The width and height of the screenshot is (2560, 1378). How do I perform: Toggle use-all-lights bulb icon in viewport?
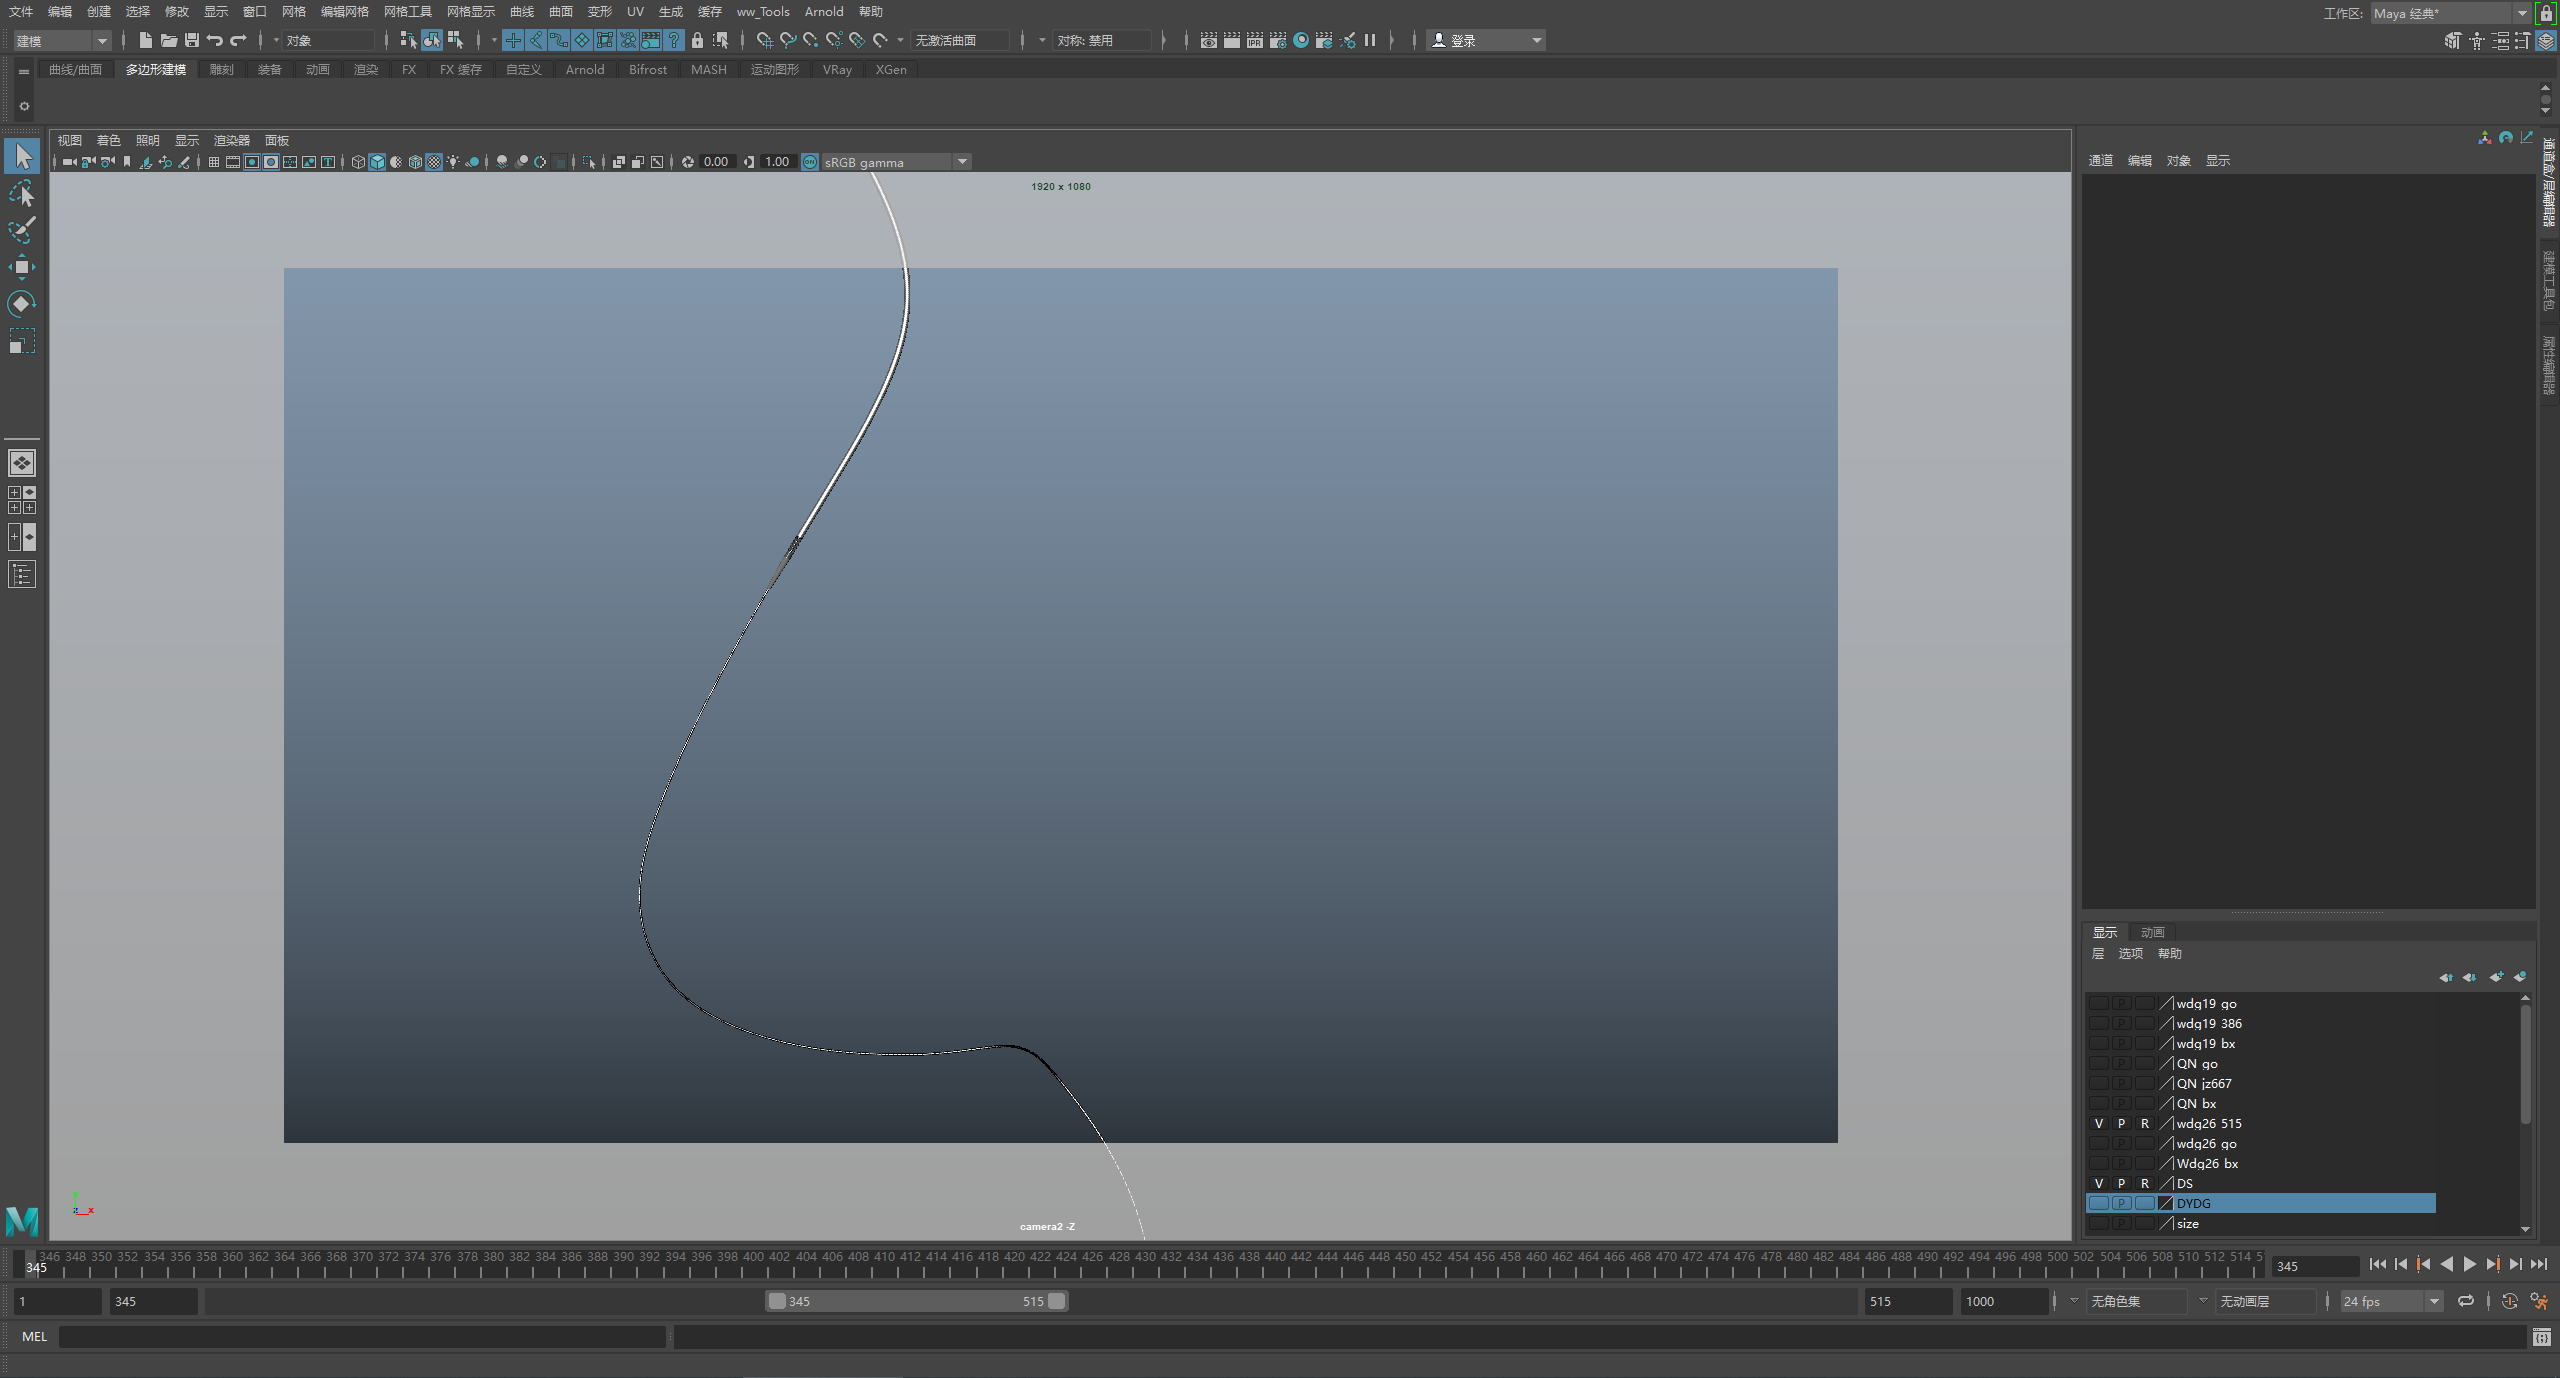coord(453,162)
